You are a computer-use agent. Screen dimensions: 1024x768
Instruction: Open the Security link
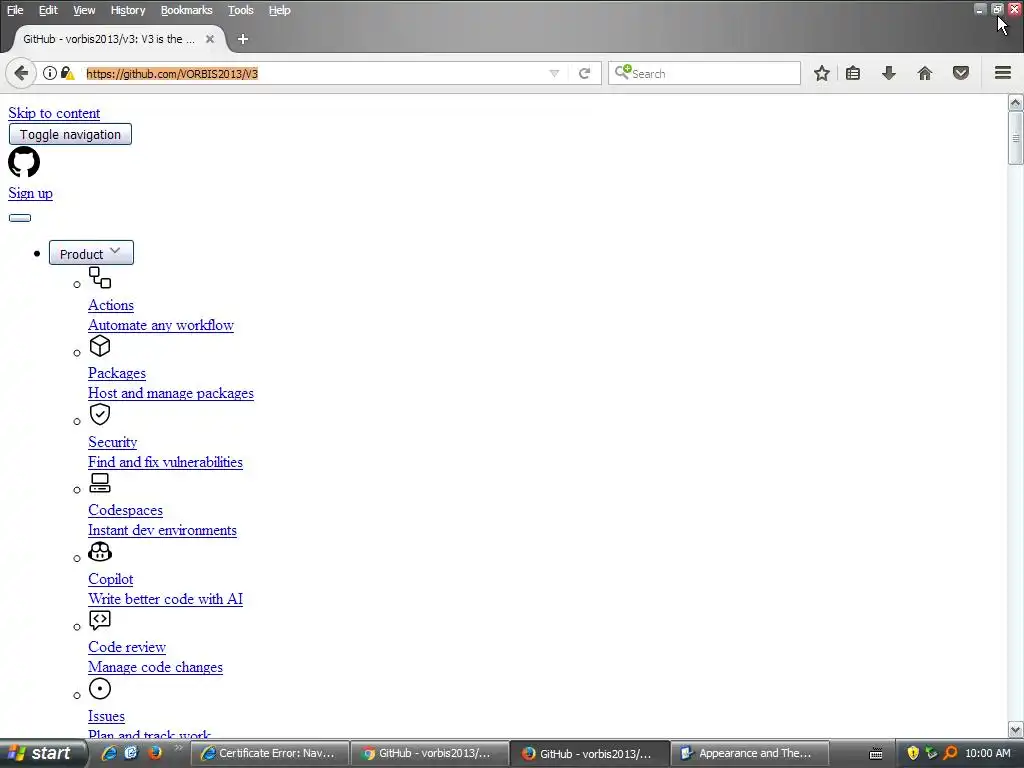(x=112, y=442)
